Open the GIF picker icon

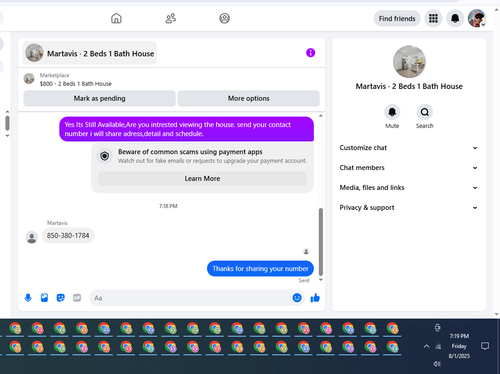coord(77,298)
